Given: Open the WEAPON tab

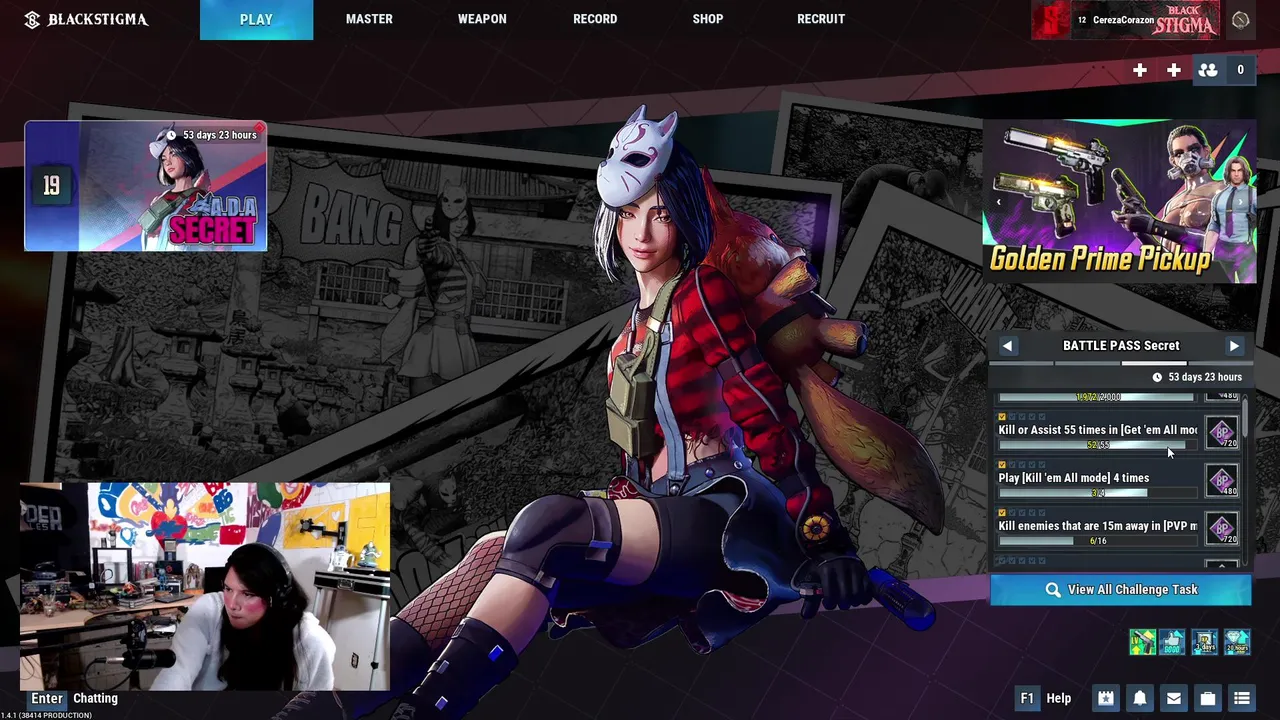Looking at the screenshot, I should click(x=482, y=19).
